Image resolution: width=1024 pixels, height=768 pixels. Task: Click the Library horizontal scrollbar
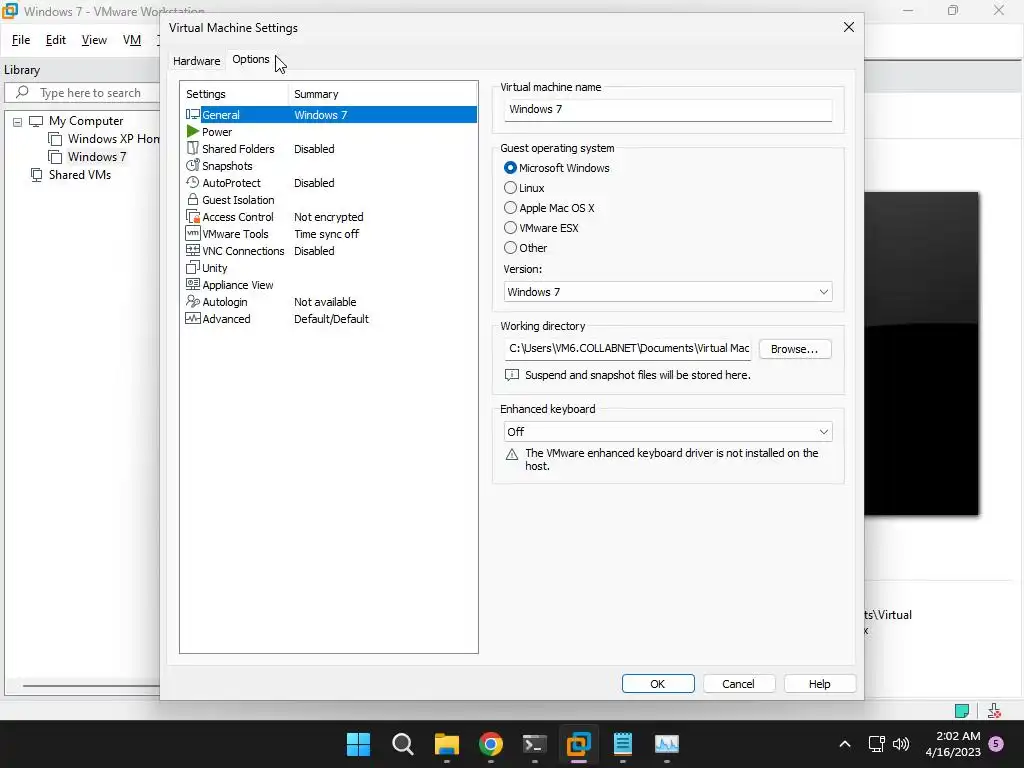[91, 686]
